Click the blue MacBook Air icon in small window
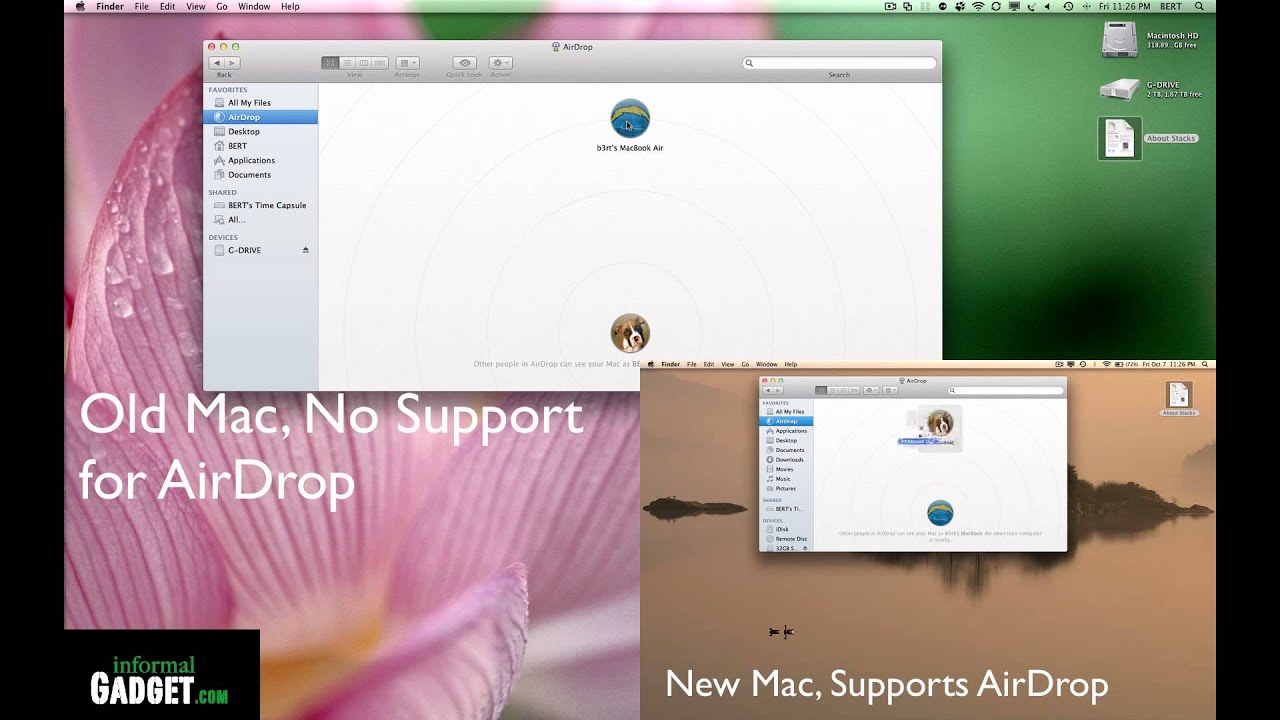 [x=940, y=513]
